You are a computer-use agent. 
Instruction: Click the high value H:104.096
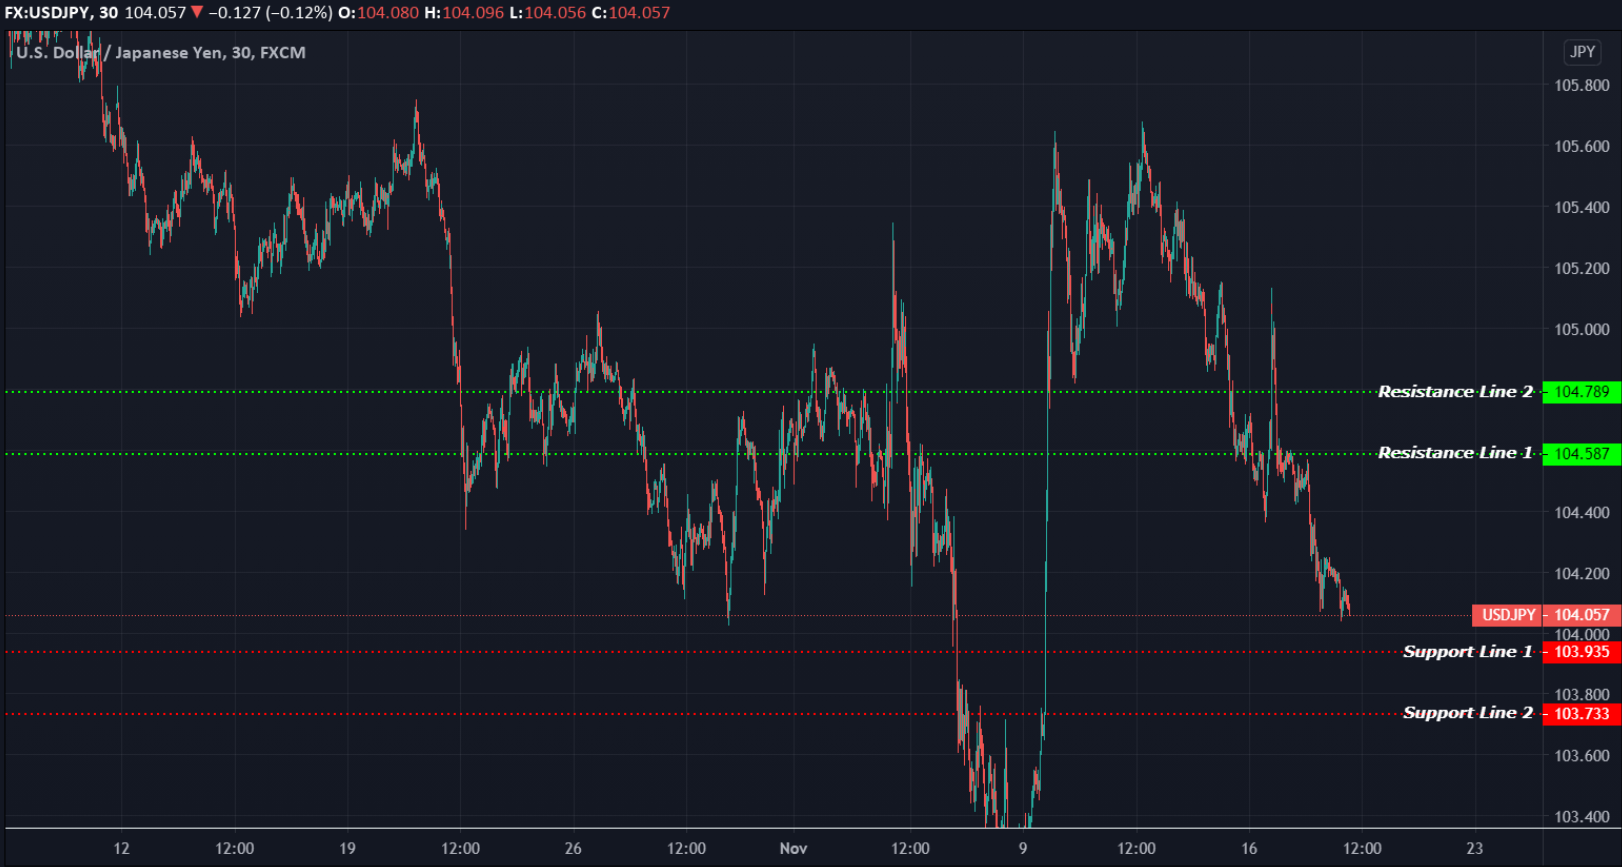pyautogui.click(x=464, y=13)
